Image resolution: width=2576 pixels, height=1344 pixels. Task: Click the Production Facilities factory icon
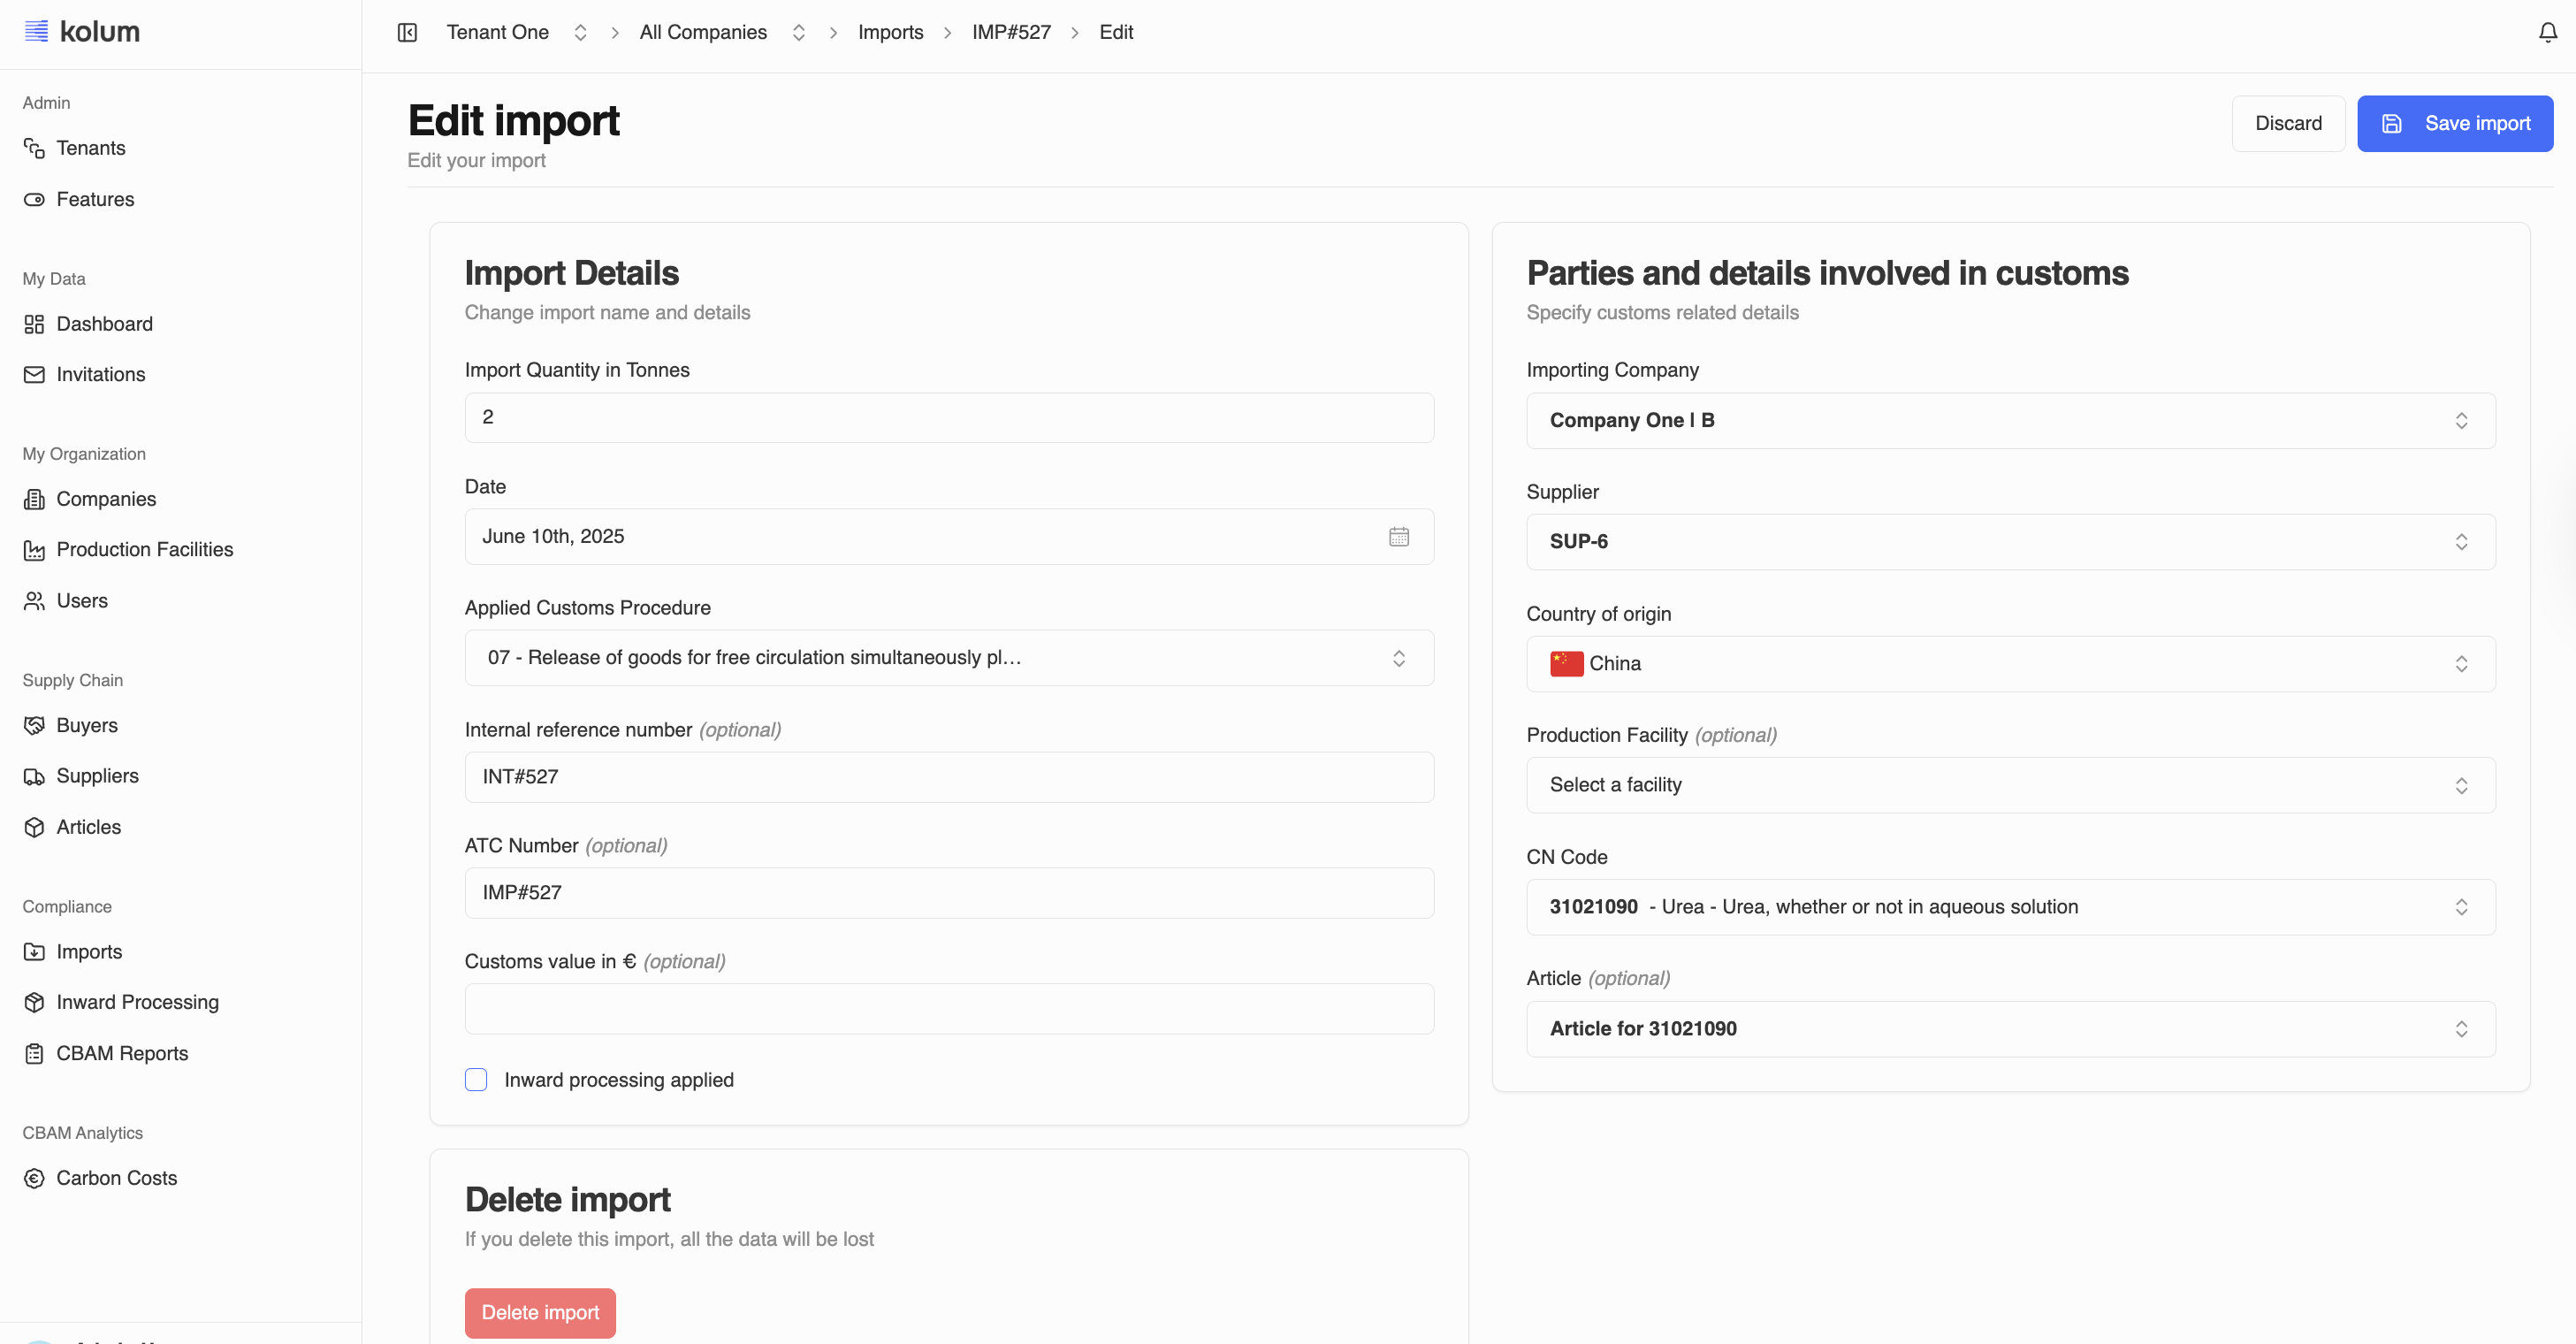(35, 550)
